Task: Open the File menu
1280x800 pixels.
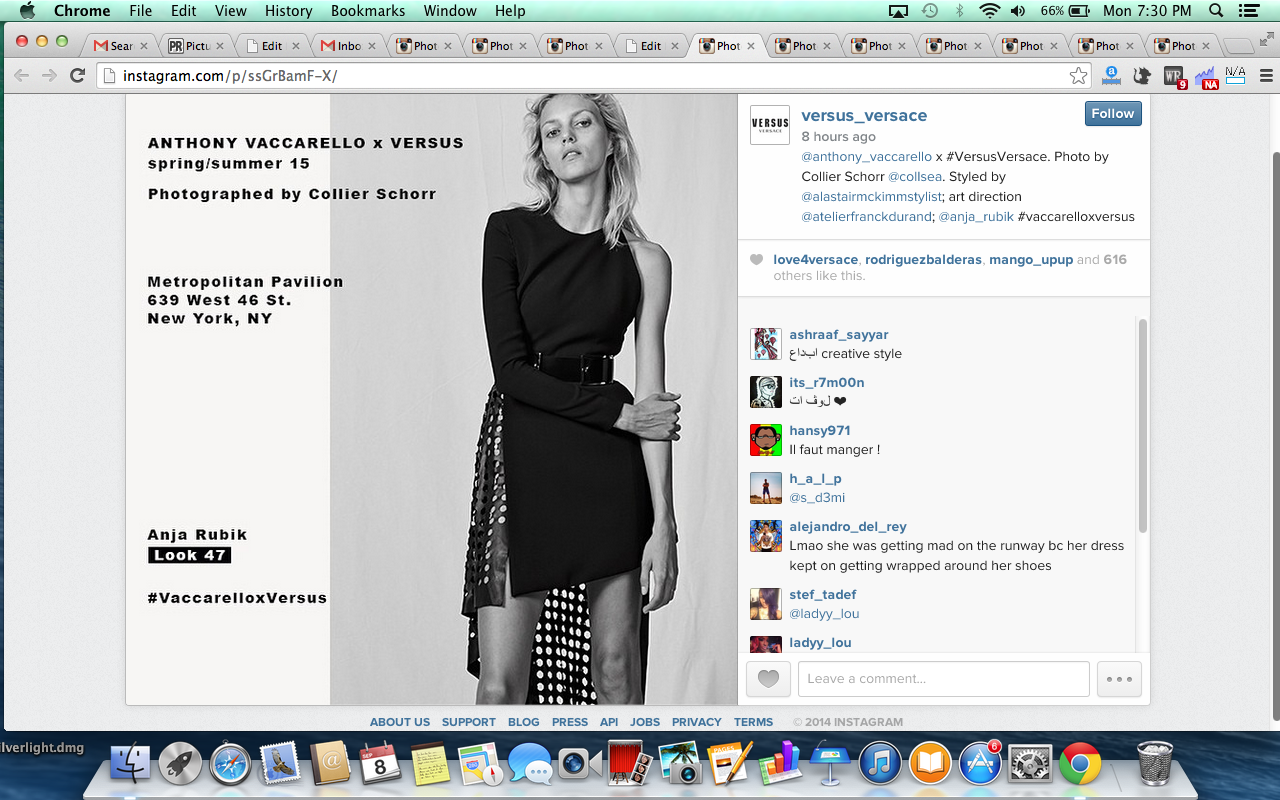Action: (140, 11)
